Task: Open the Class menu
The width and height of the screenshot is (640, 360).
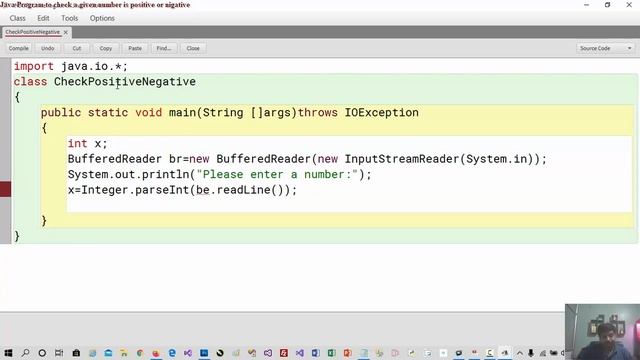Action: click(x=18, y=18)
